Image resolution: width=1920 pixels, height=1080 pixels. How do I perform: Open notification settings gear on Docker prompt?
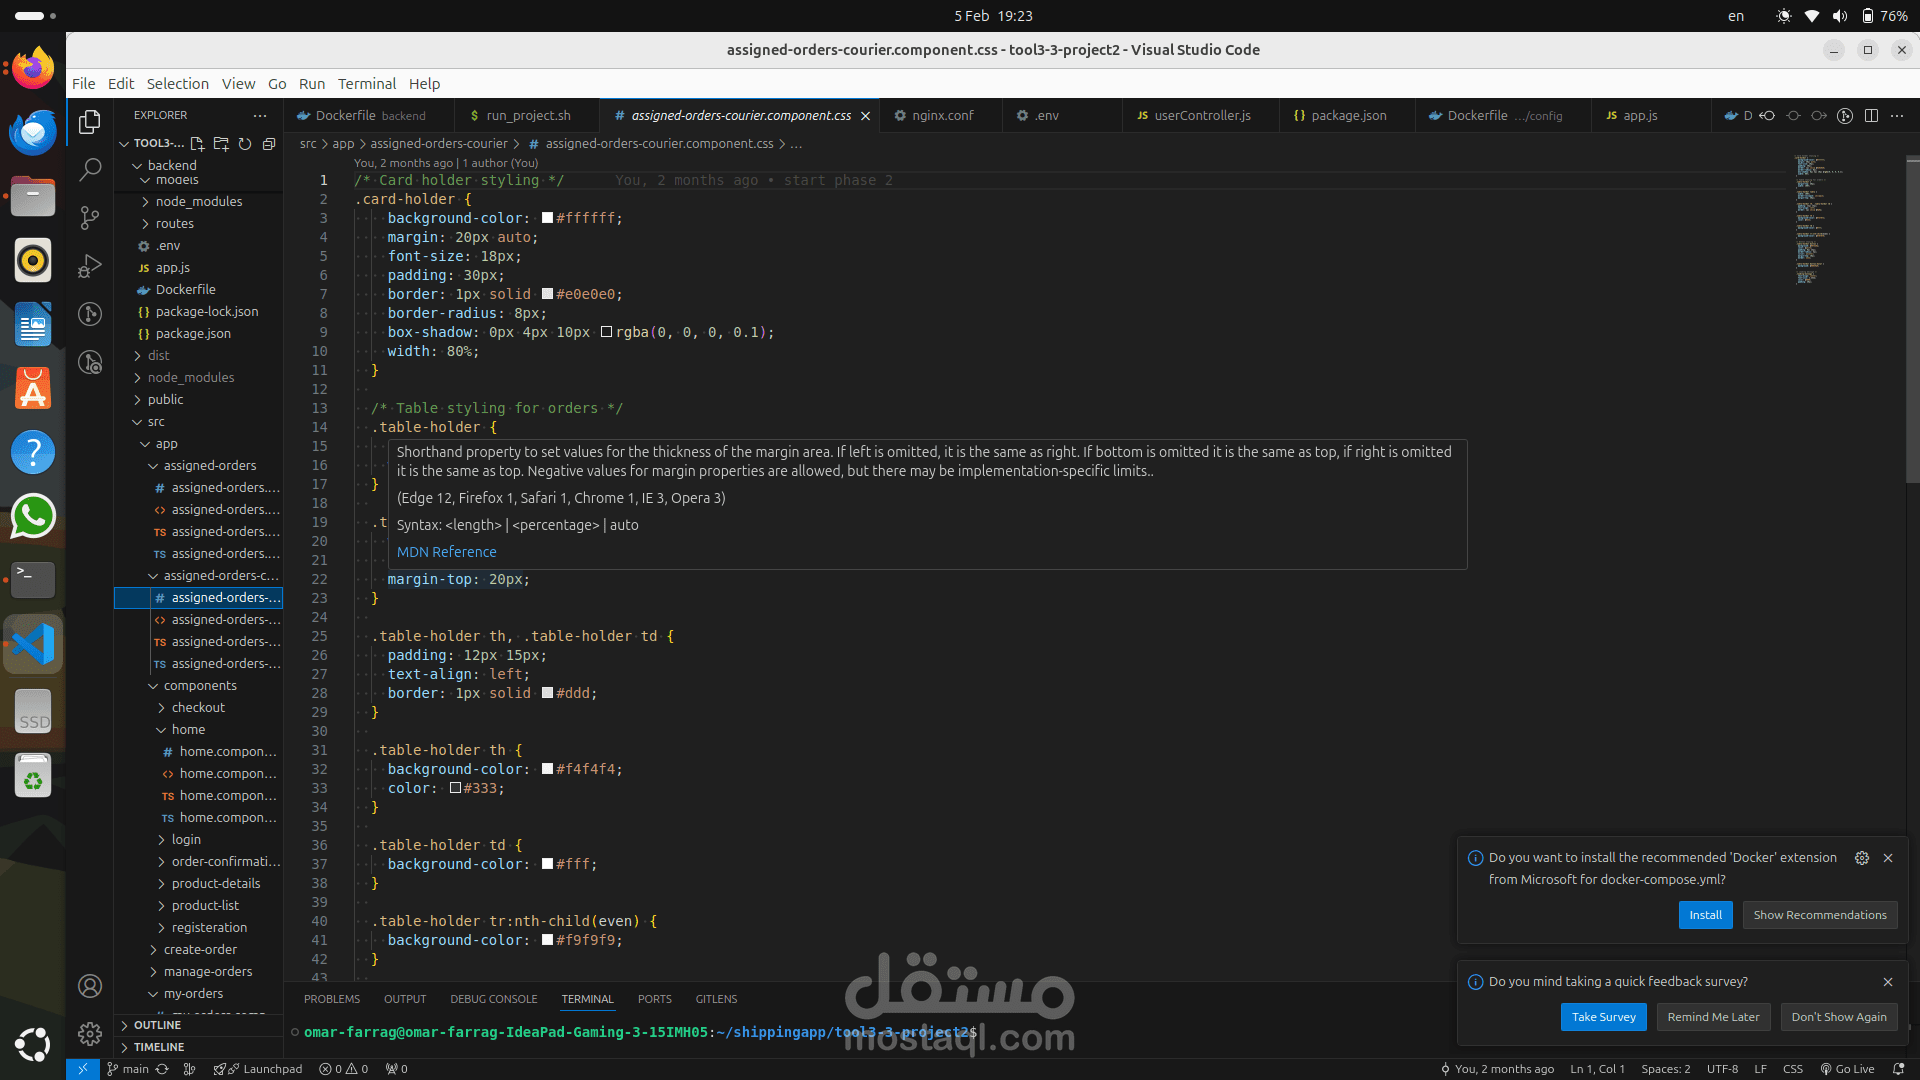1861,858
